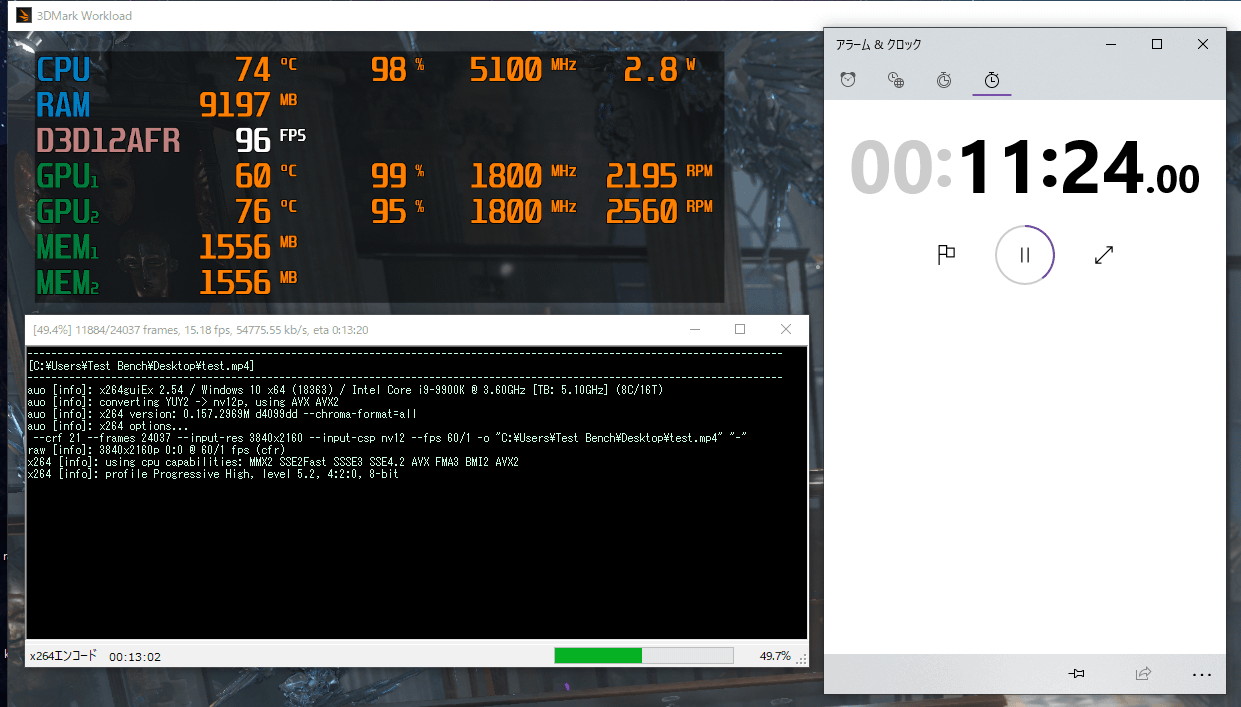The height and width of the screenshot is (707, 1241).
Task: Click the CPU label in the overlay
Action: [x=63, y=70]
